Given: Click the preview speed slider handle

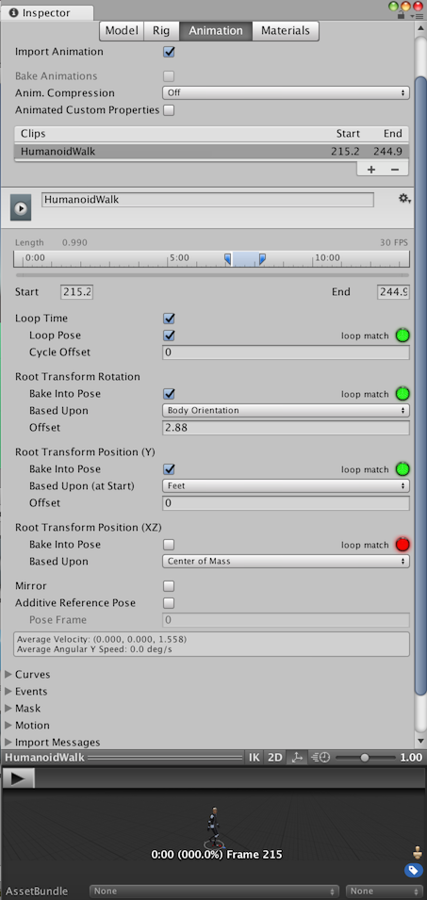Looking at the screenshot, I should coord(364,758).
